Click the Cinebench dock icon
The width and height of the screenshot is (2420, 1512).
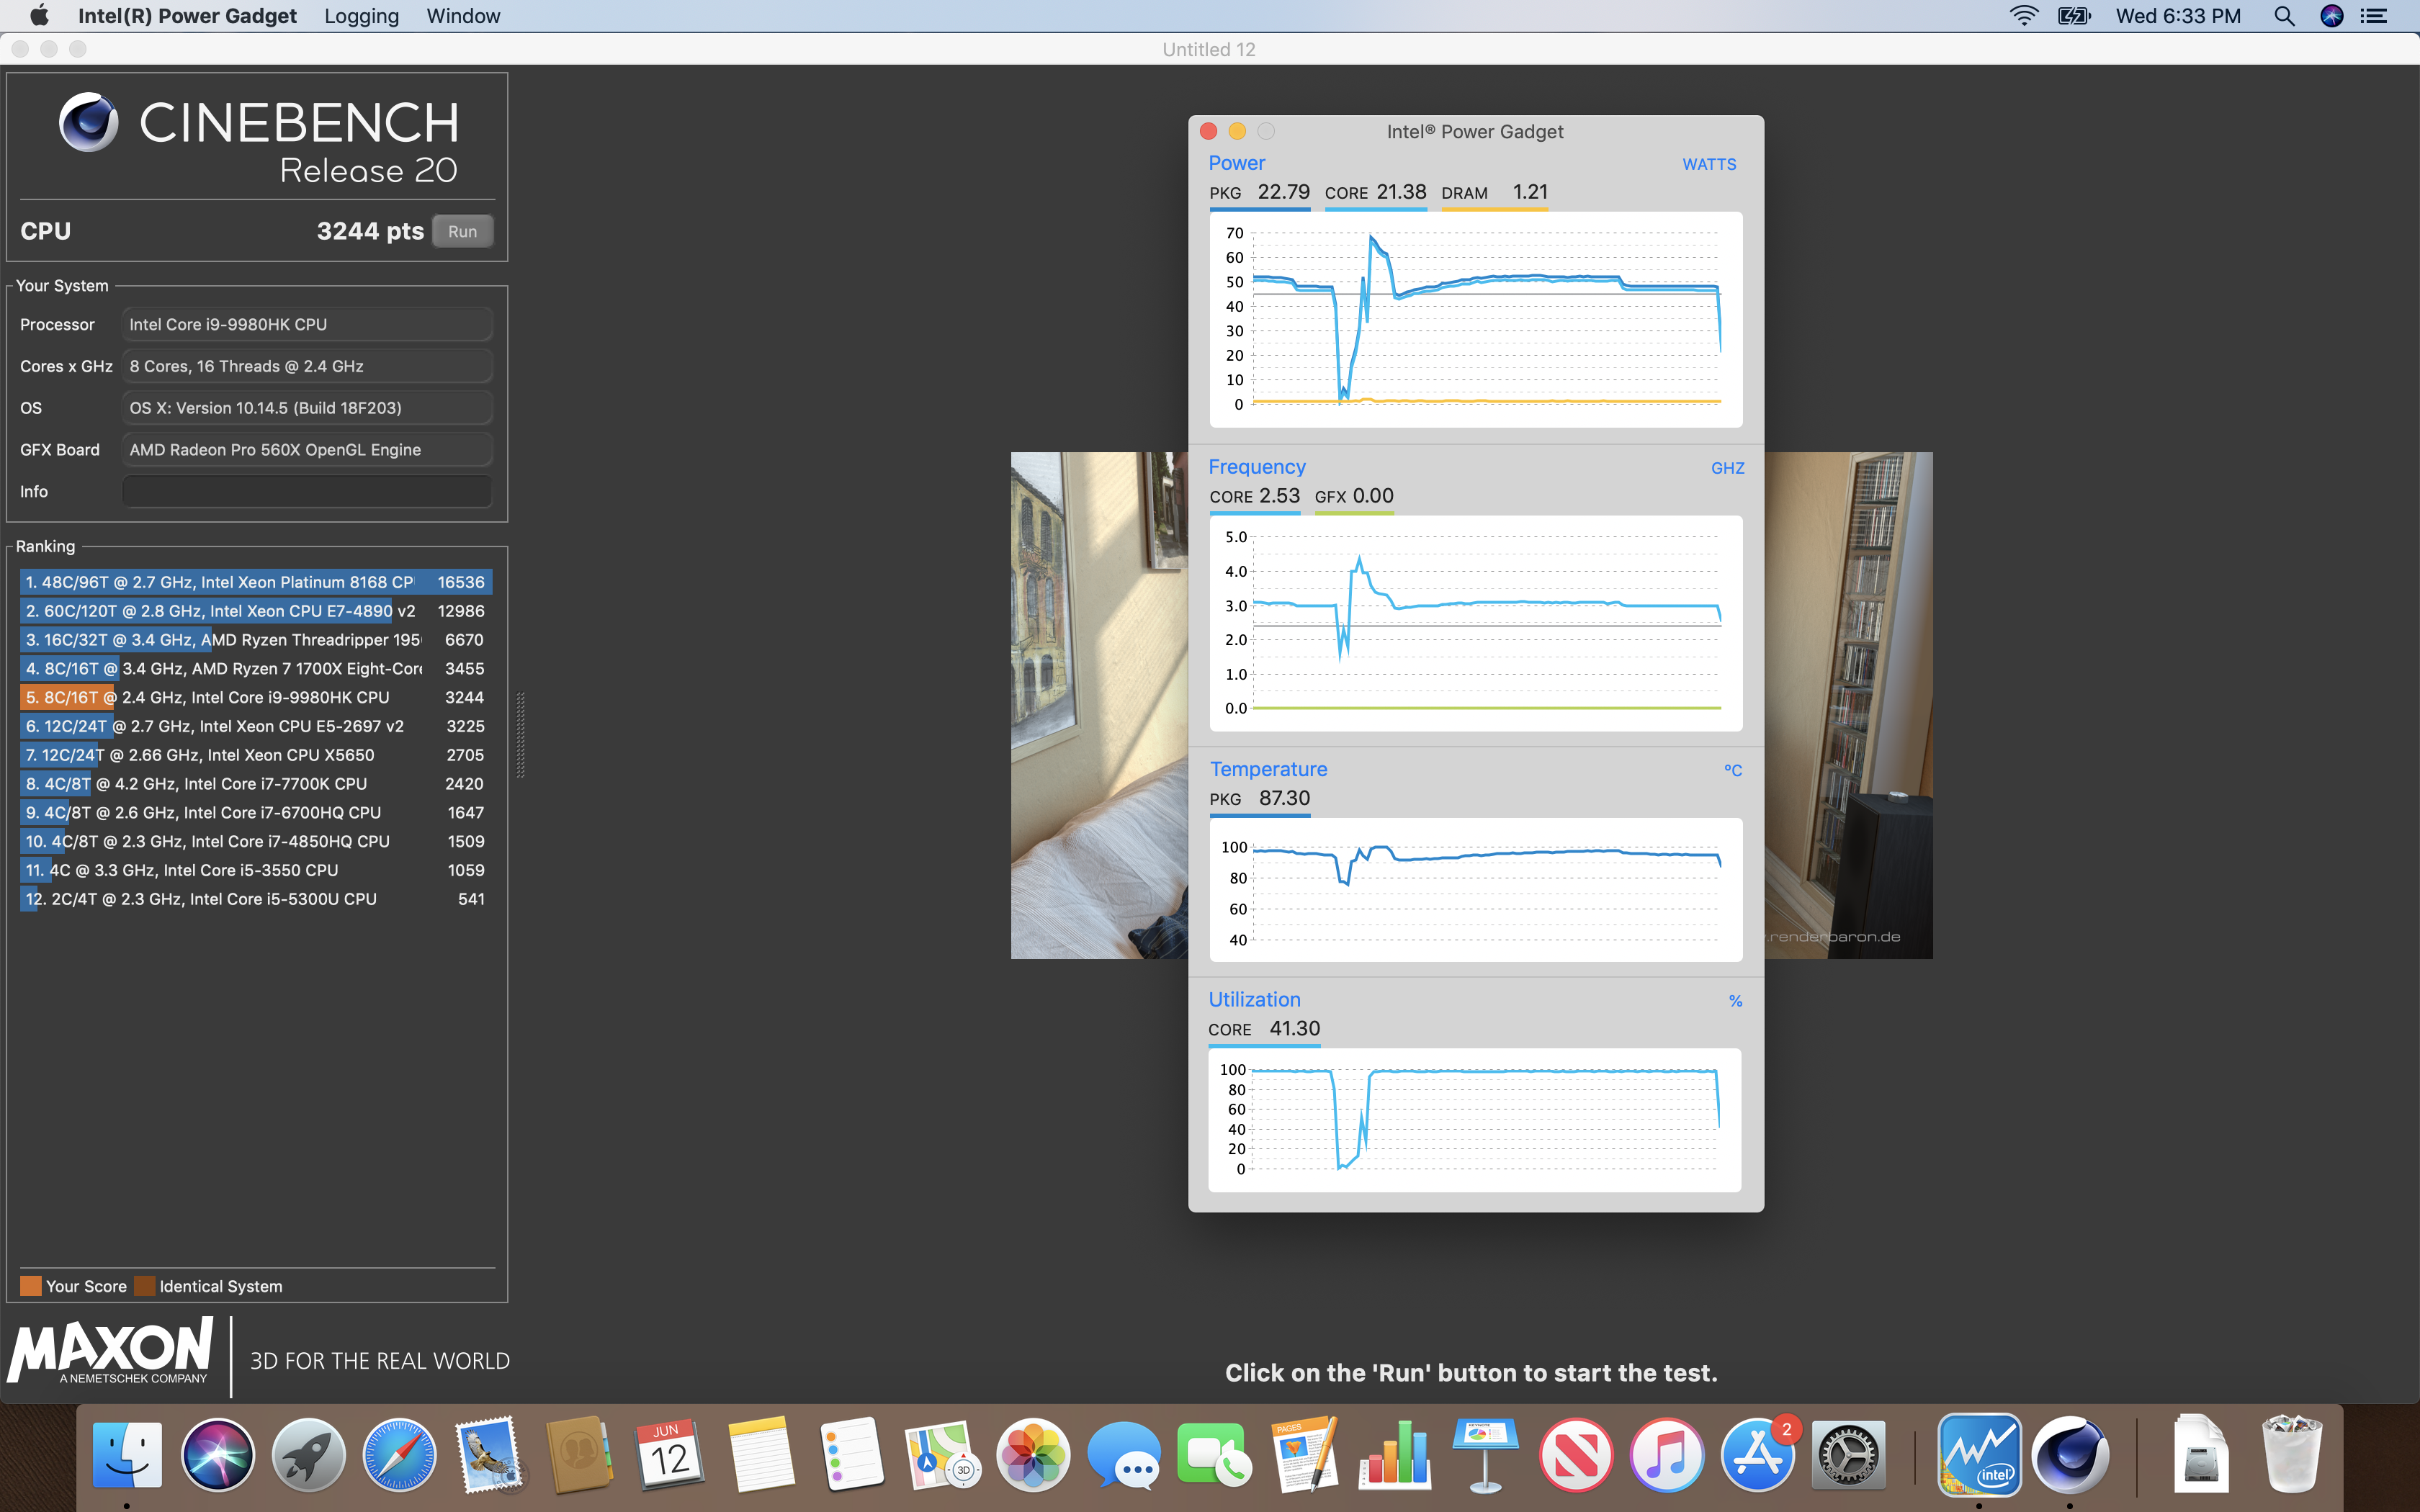click(x=2069, y=1455)
